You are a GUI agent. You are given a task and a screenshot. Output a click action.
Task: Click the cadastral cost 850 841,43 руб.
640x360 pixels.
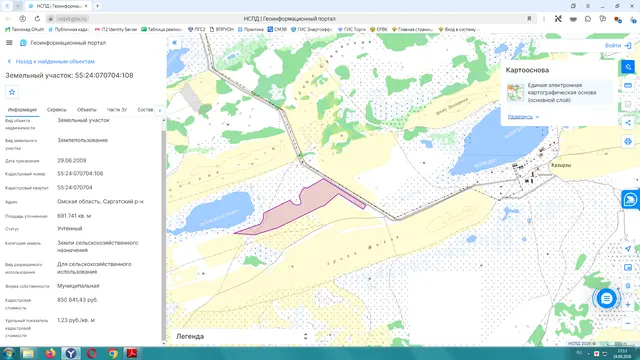pos(78,300)
